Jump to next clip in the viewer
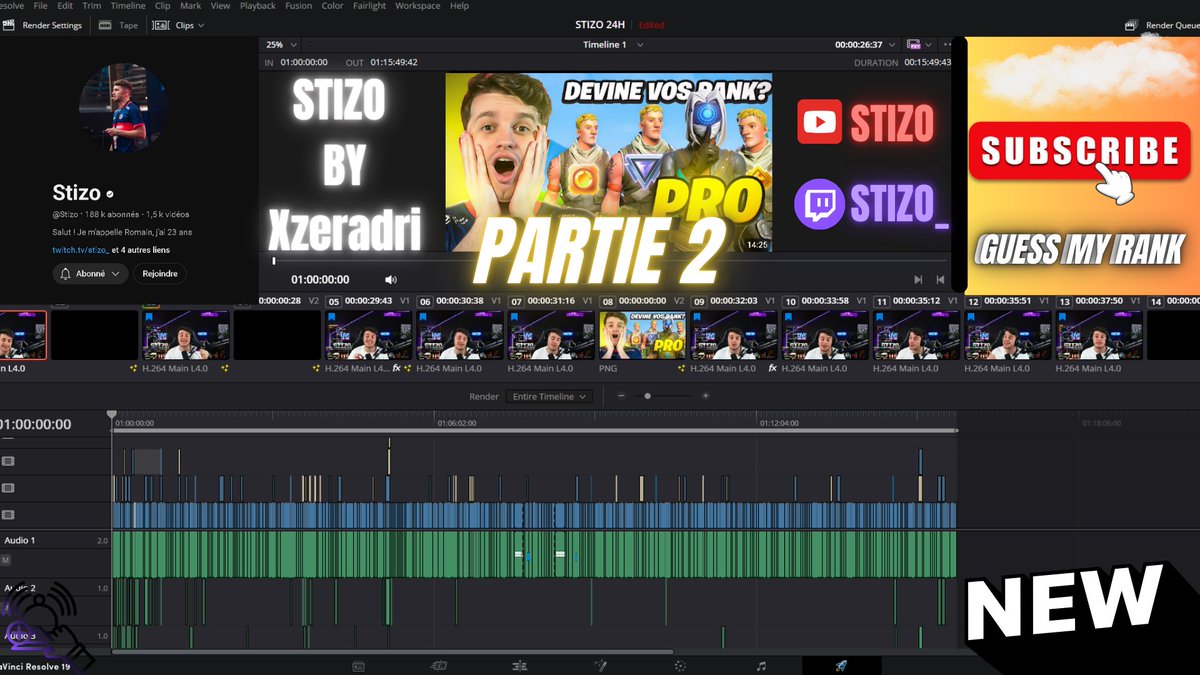 (918, 280)
